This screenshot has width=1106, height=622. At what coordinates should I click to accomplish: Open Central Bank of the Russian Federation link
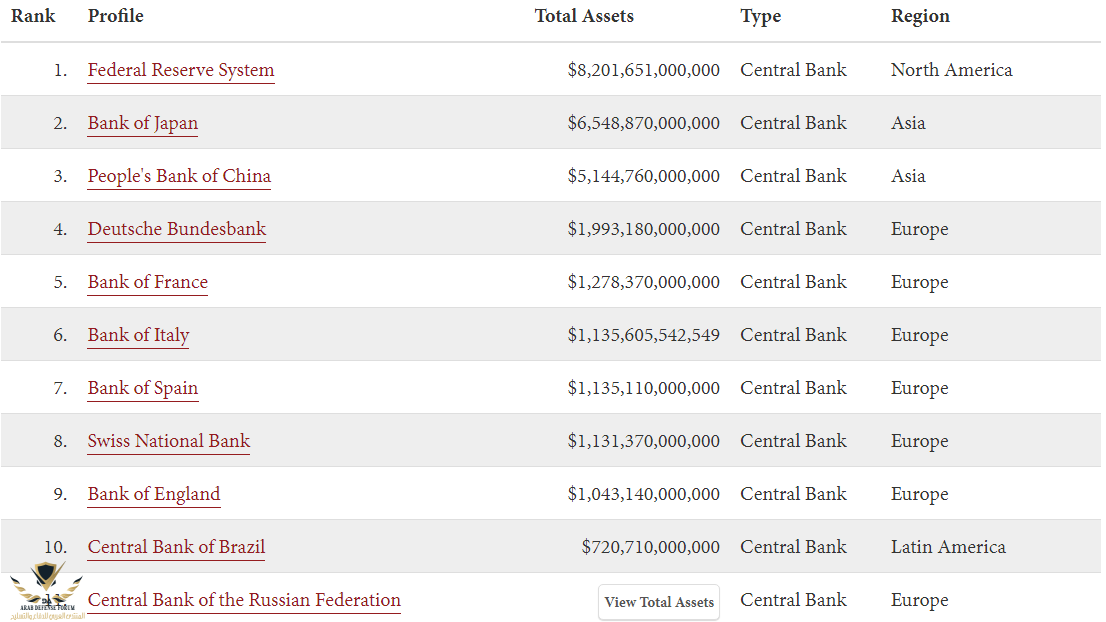click(x=244, y=600)
